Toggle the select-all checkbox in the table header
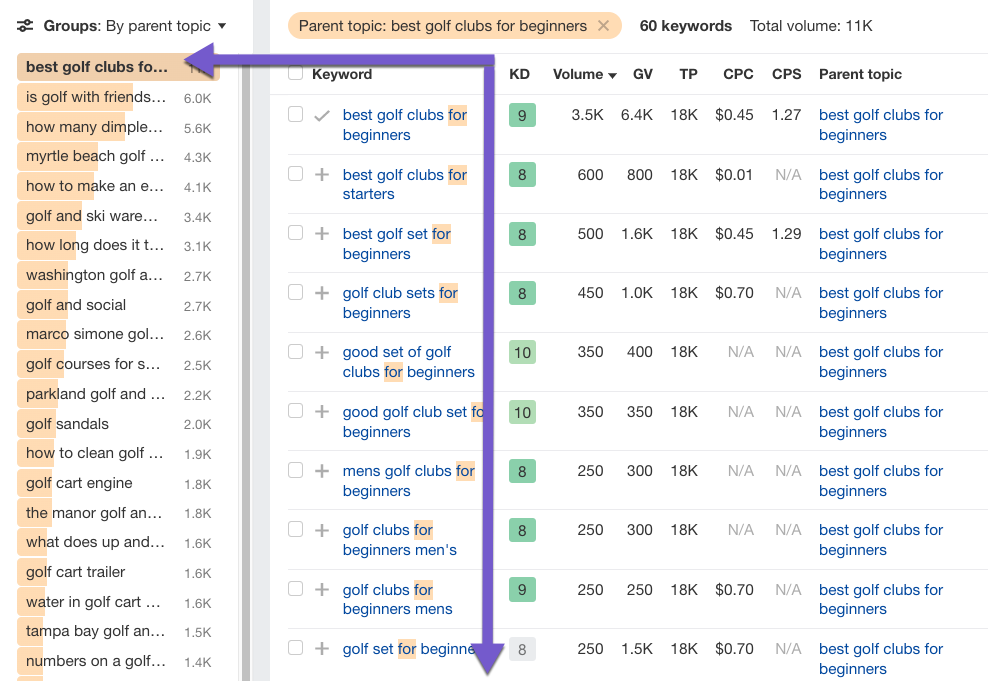Image resolution: width=988 pixels, height=681 pixels. pos(296,74)
